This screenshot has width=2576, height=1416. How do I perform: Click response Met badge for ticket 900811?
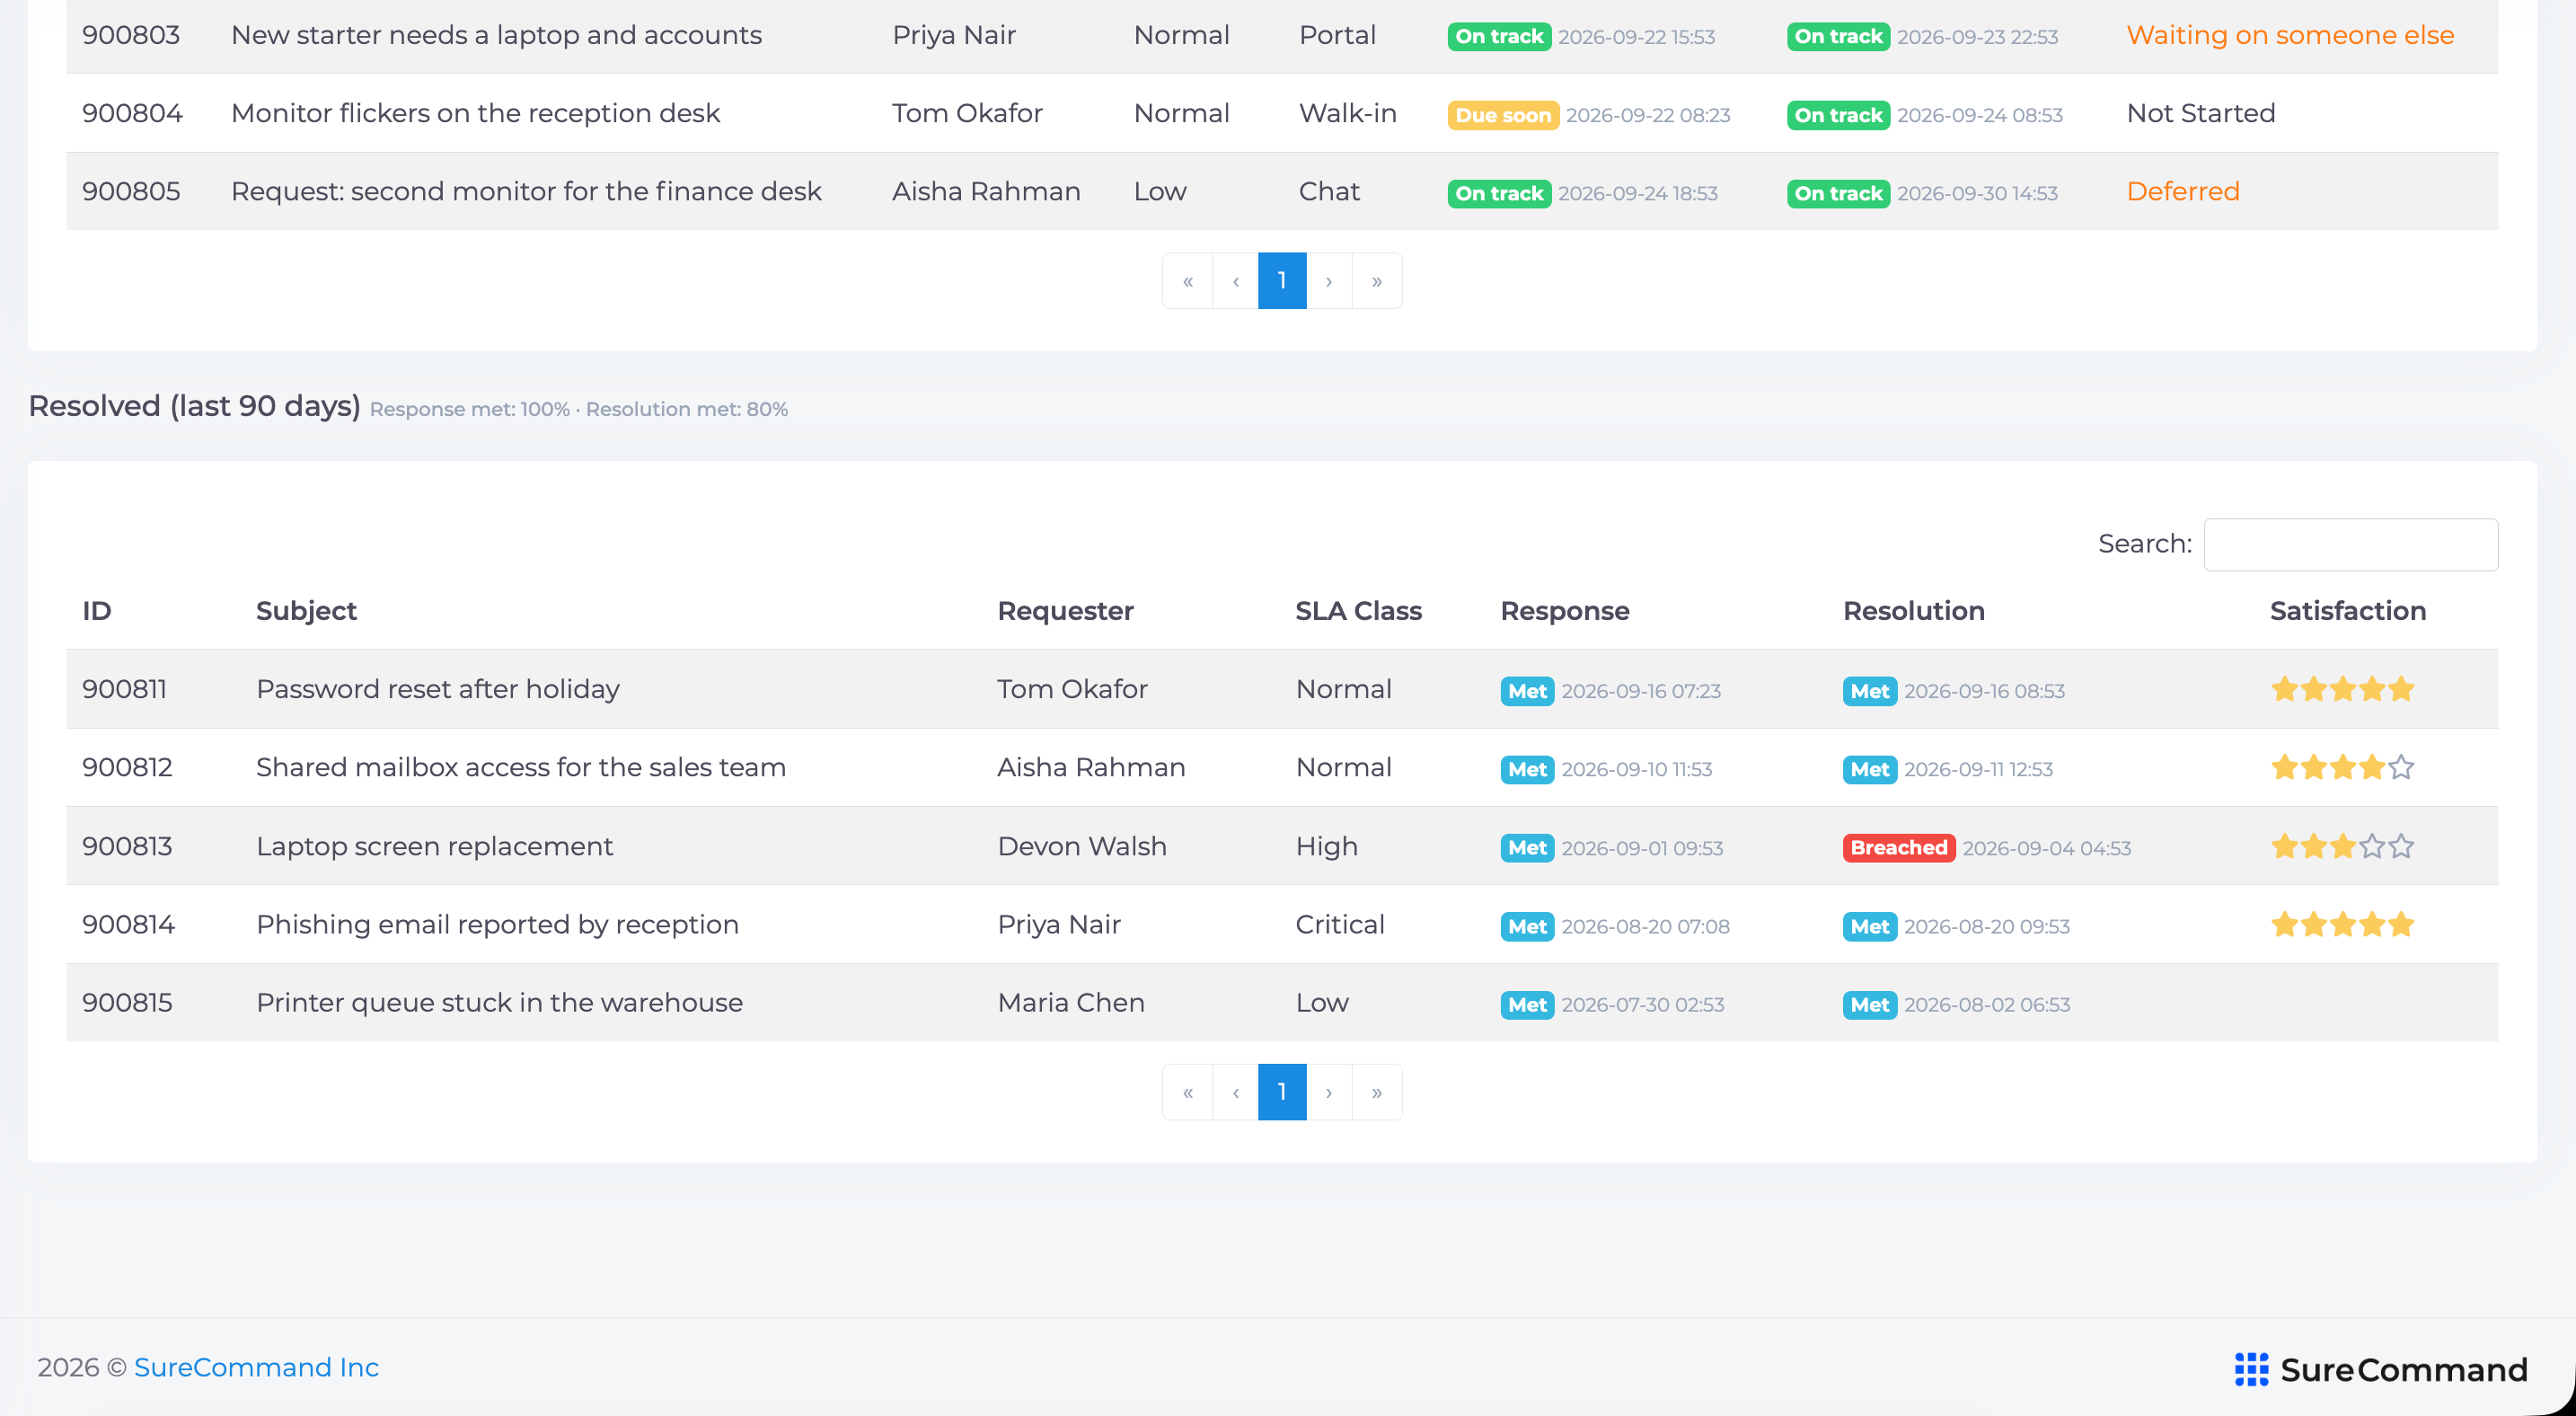tap(1527, 691)
